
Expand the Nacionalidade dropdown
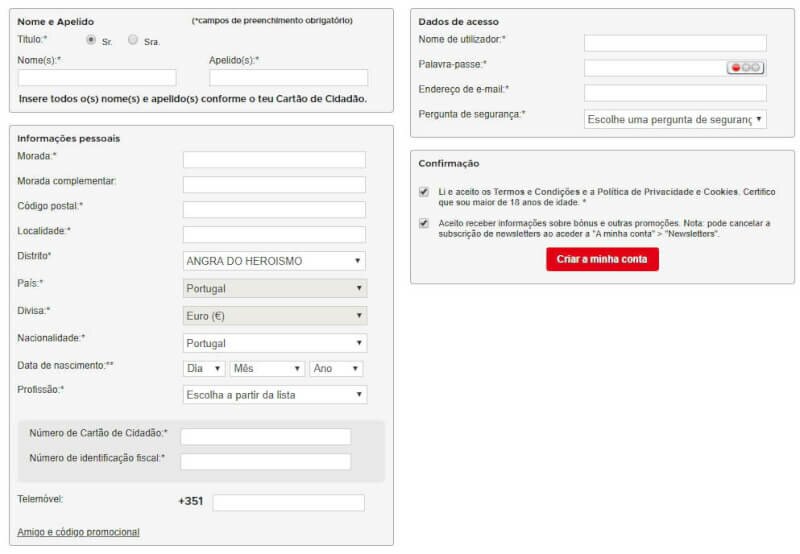pyautogui.click(x=274, y=343)
